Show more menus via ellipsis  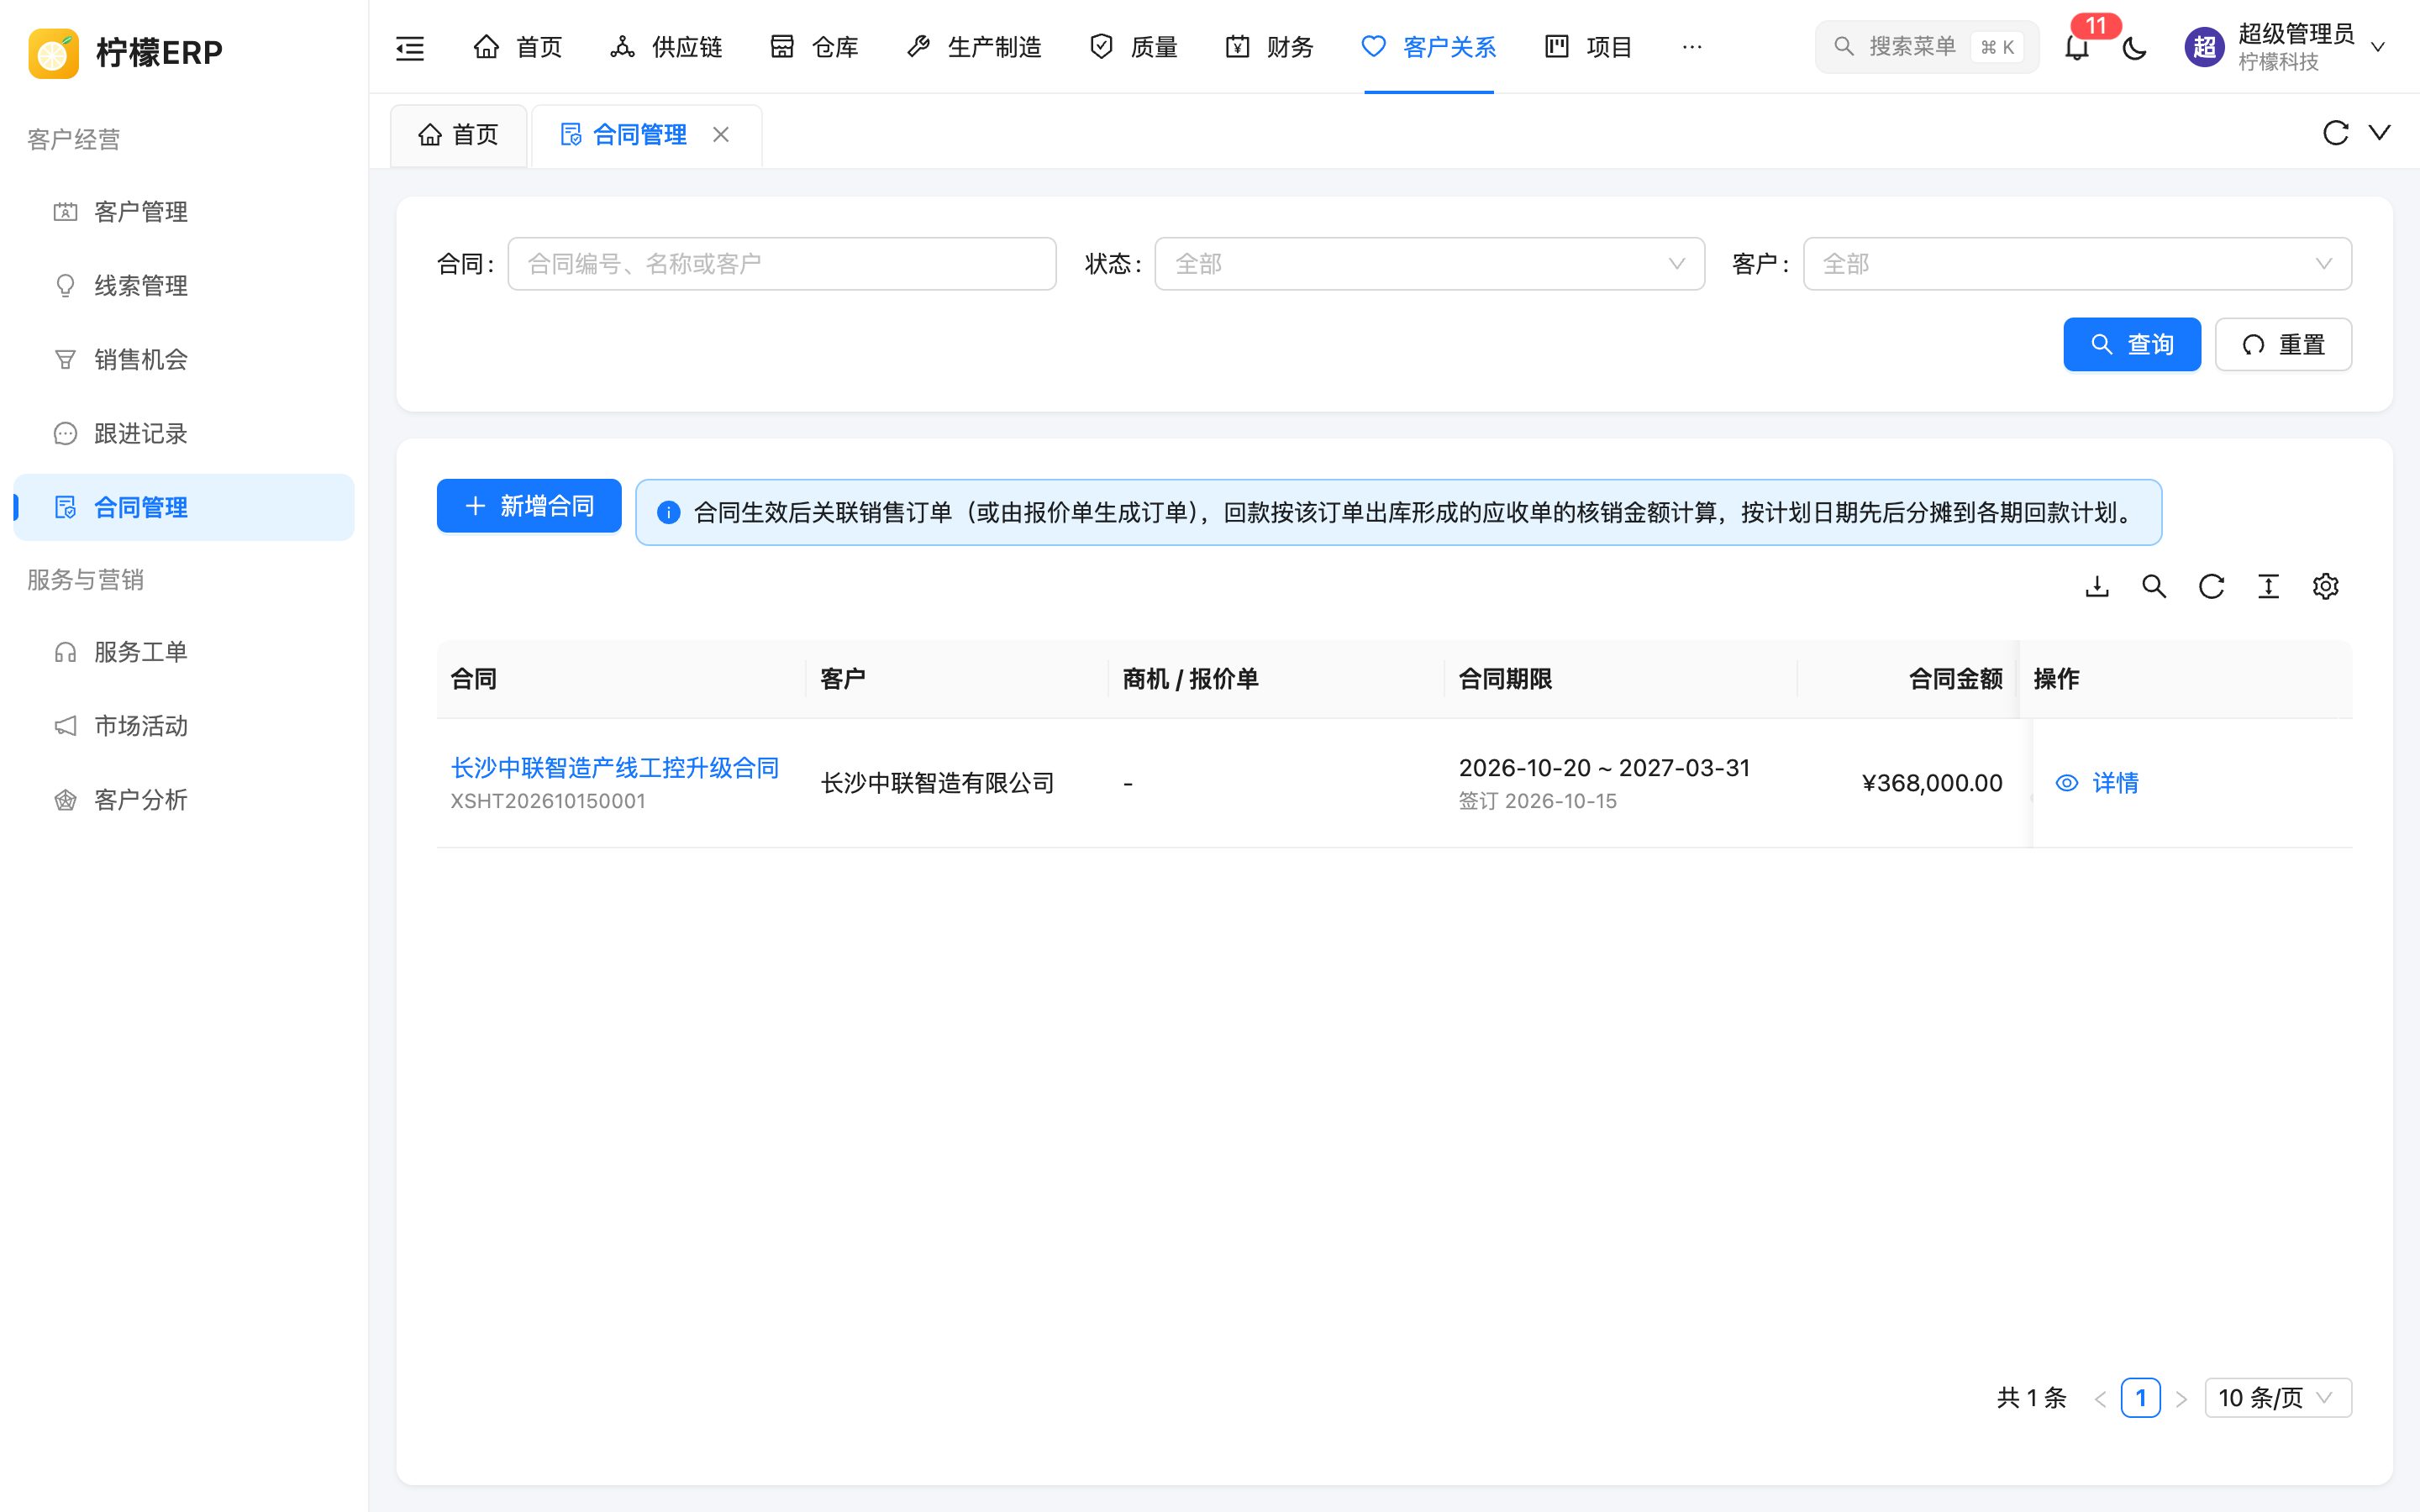click(x=1692, y=47)
